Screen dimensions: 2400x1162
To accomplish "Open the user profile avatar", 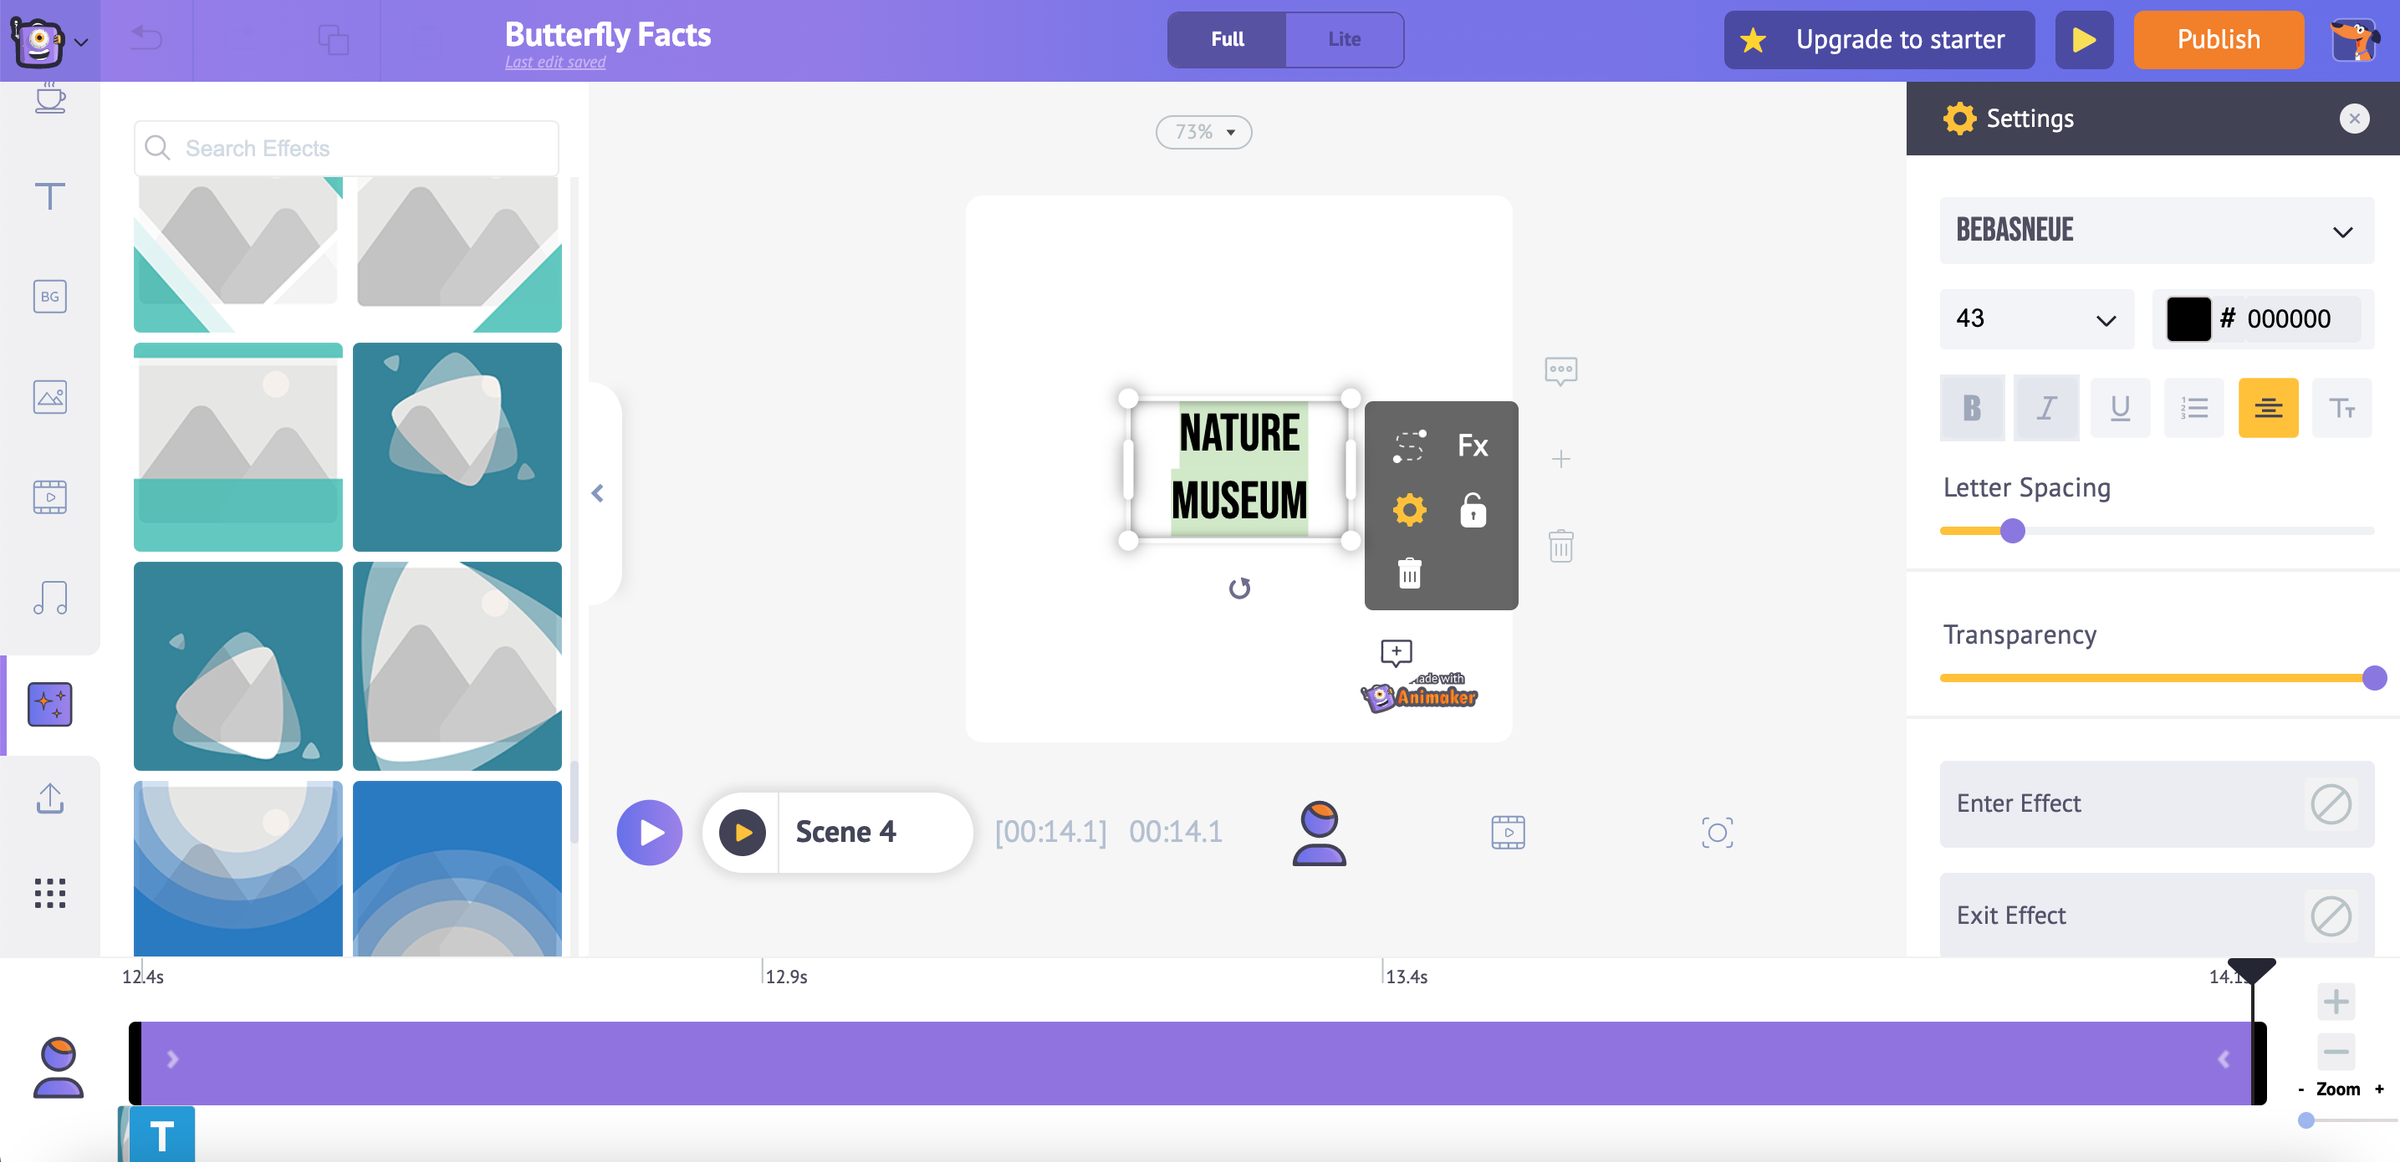I will 2355,40.
